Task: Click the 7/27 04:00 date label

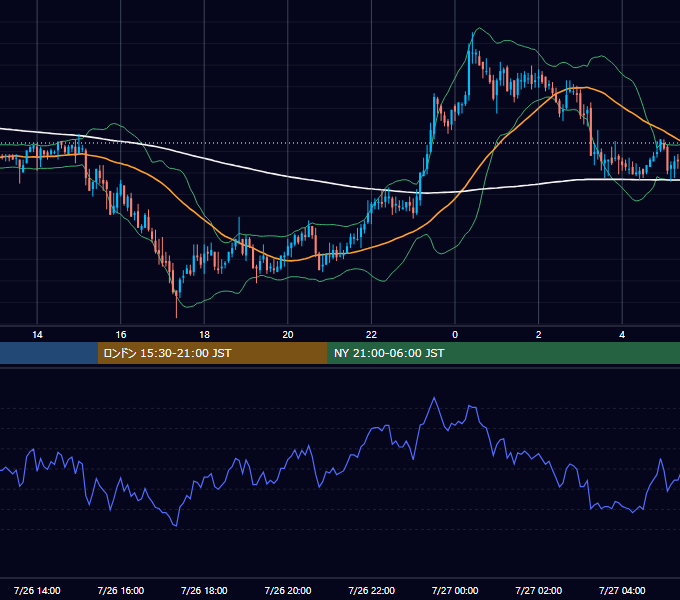Action: 622,590
